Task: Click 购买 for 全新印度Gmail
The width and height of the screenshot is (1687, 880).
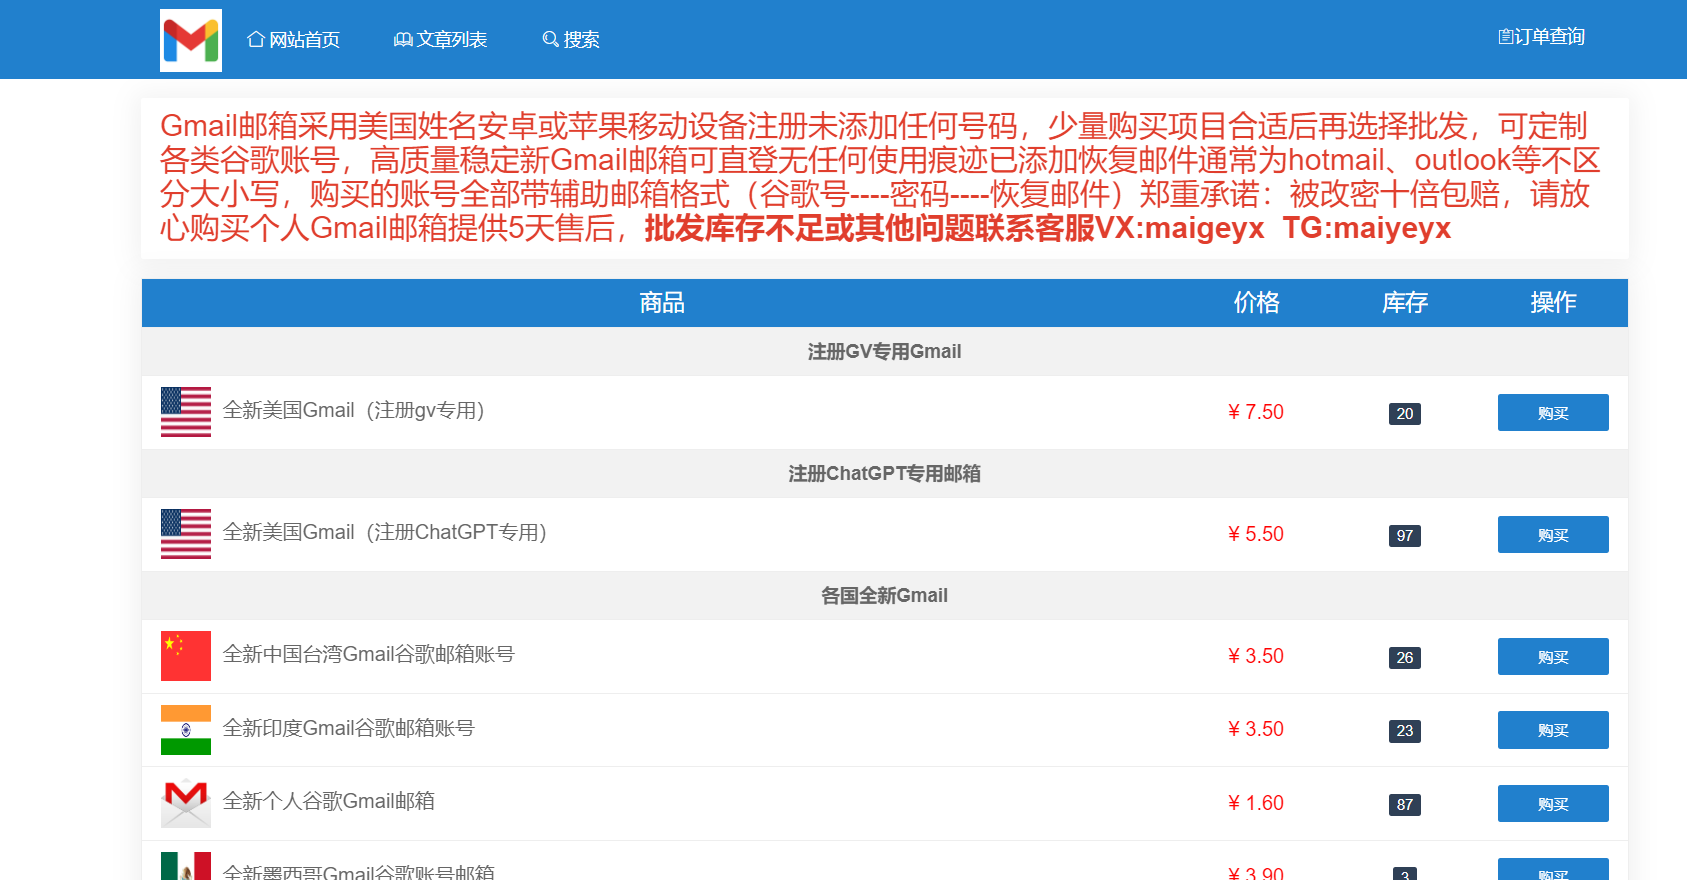Action: pos(1552,730)
